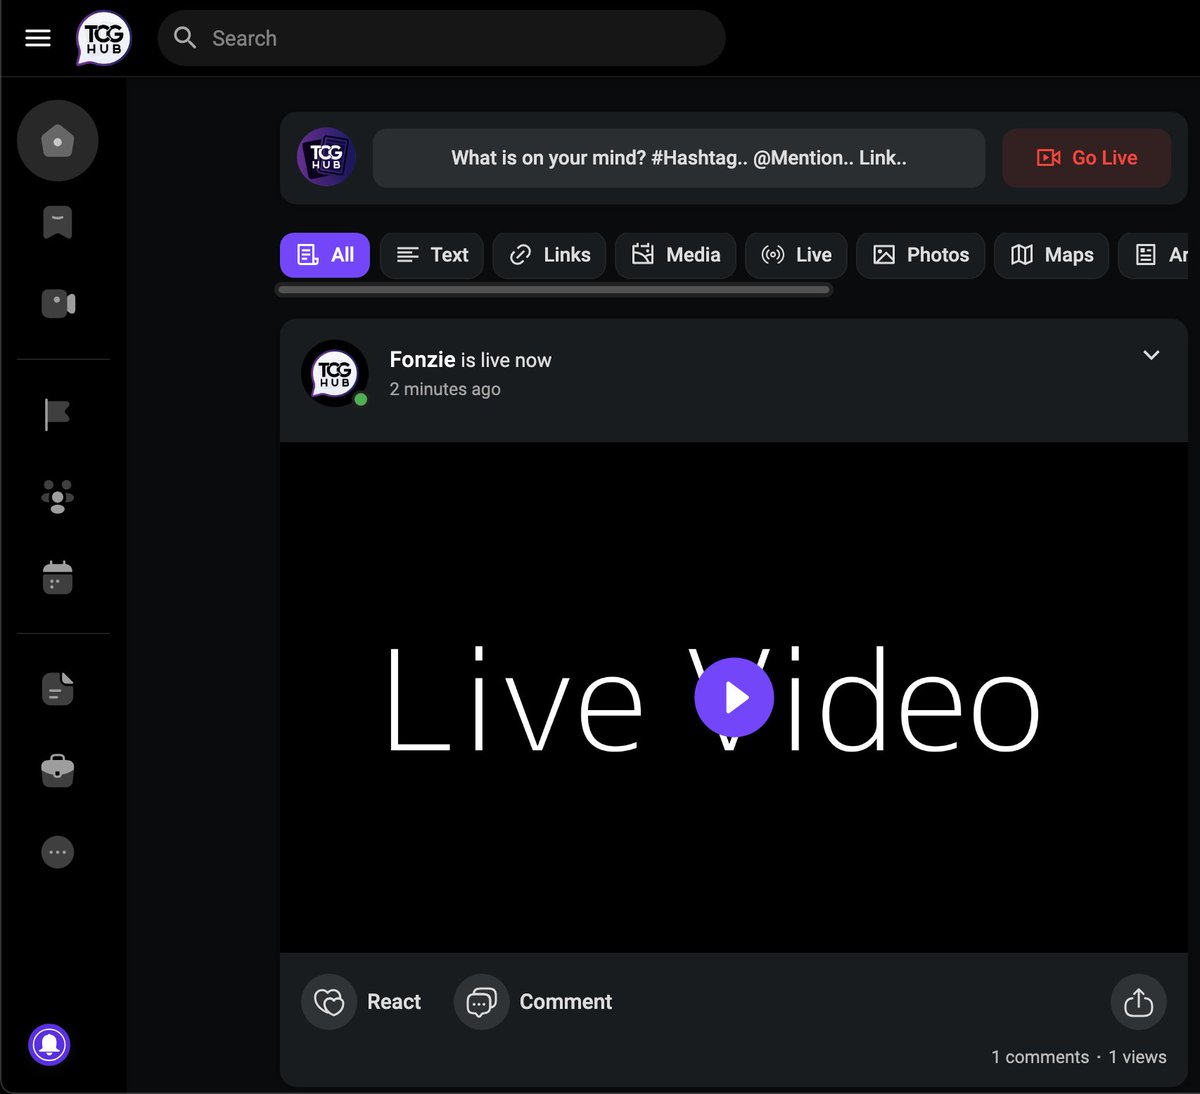Viewport: 1200px width, 1094px height.
Task: Switch to the Live feed filter
Action: [x=796, y=255]
